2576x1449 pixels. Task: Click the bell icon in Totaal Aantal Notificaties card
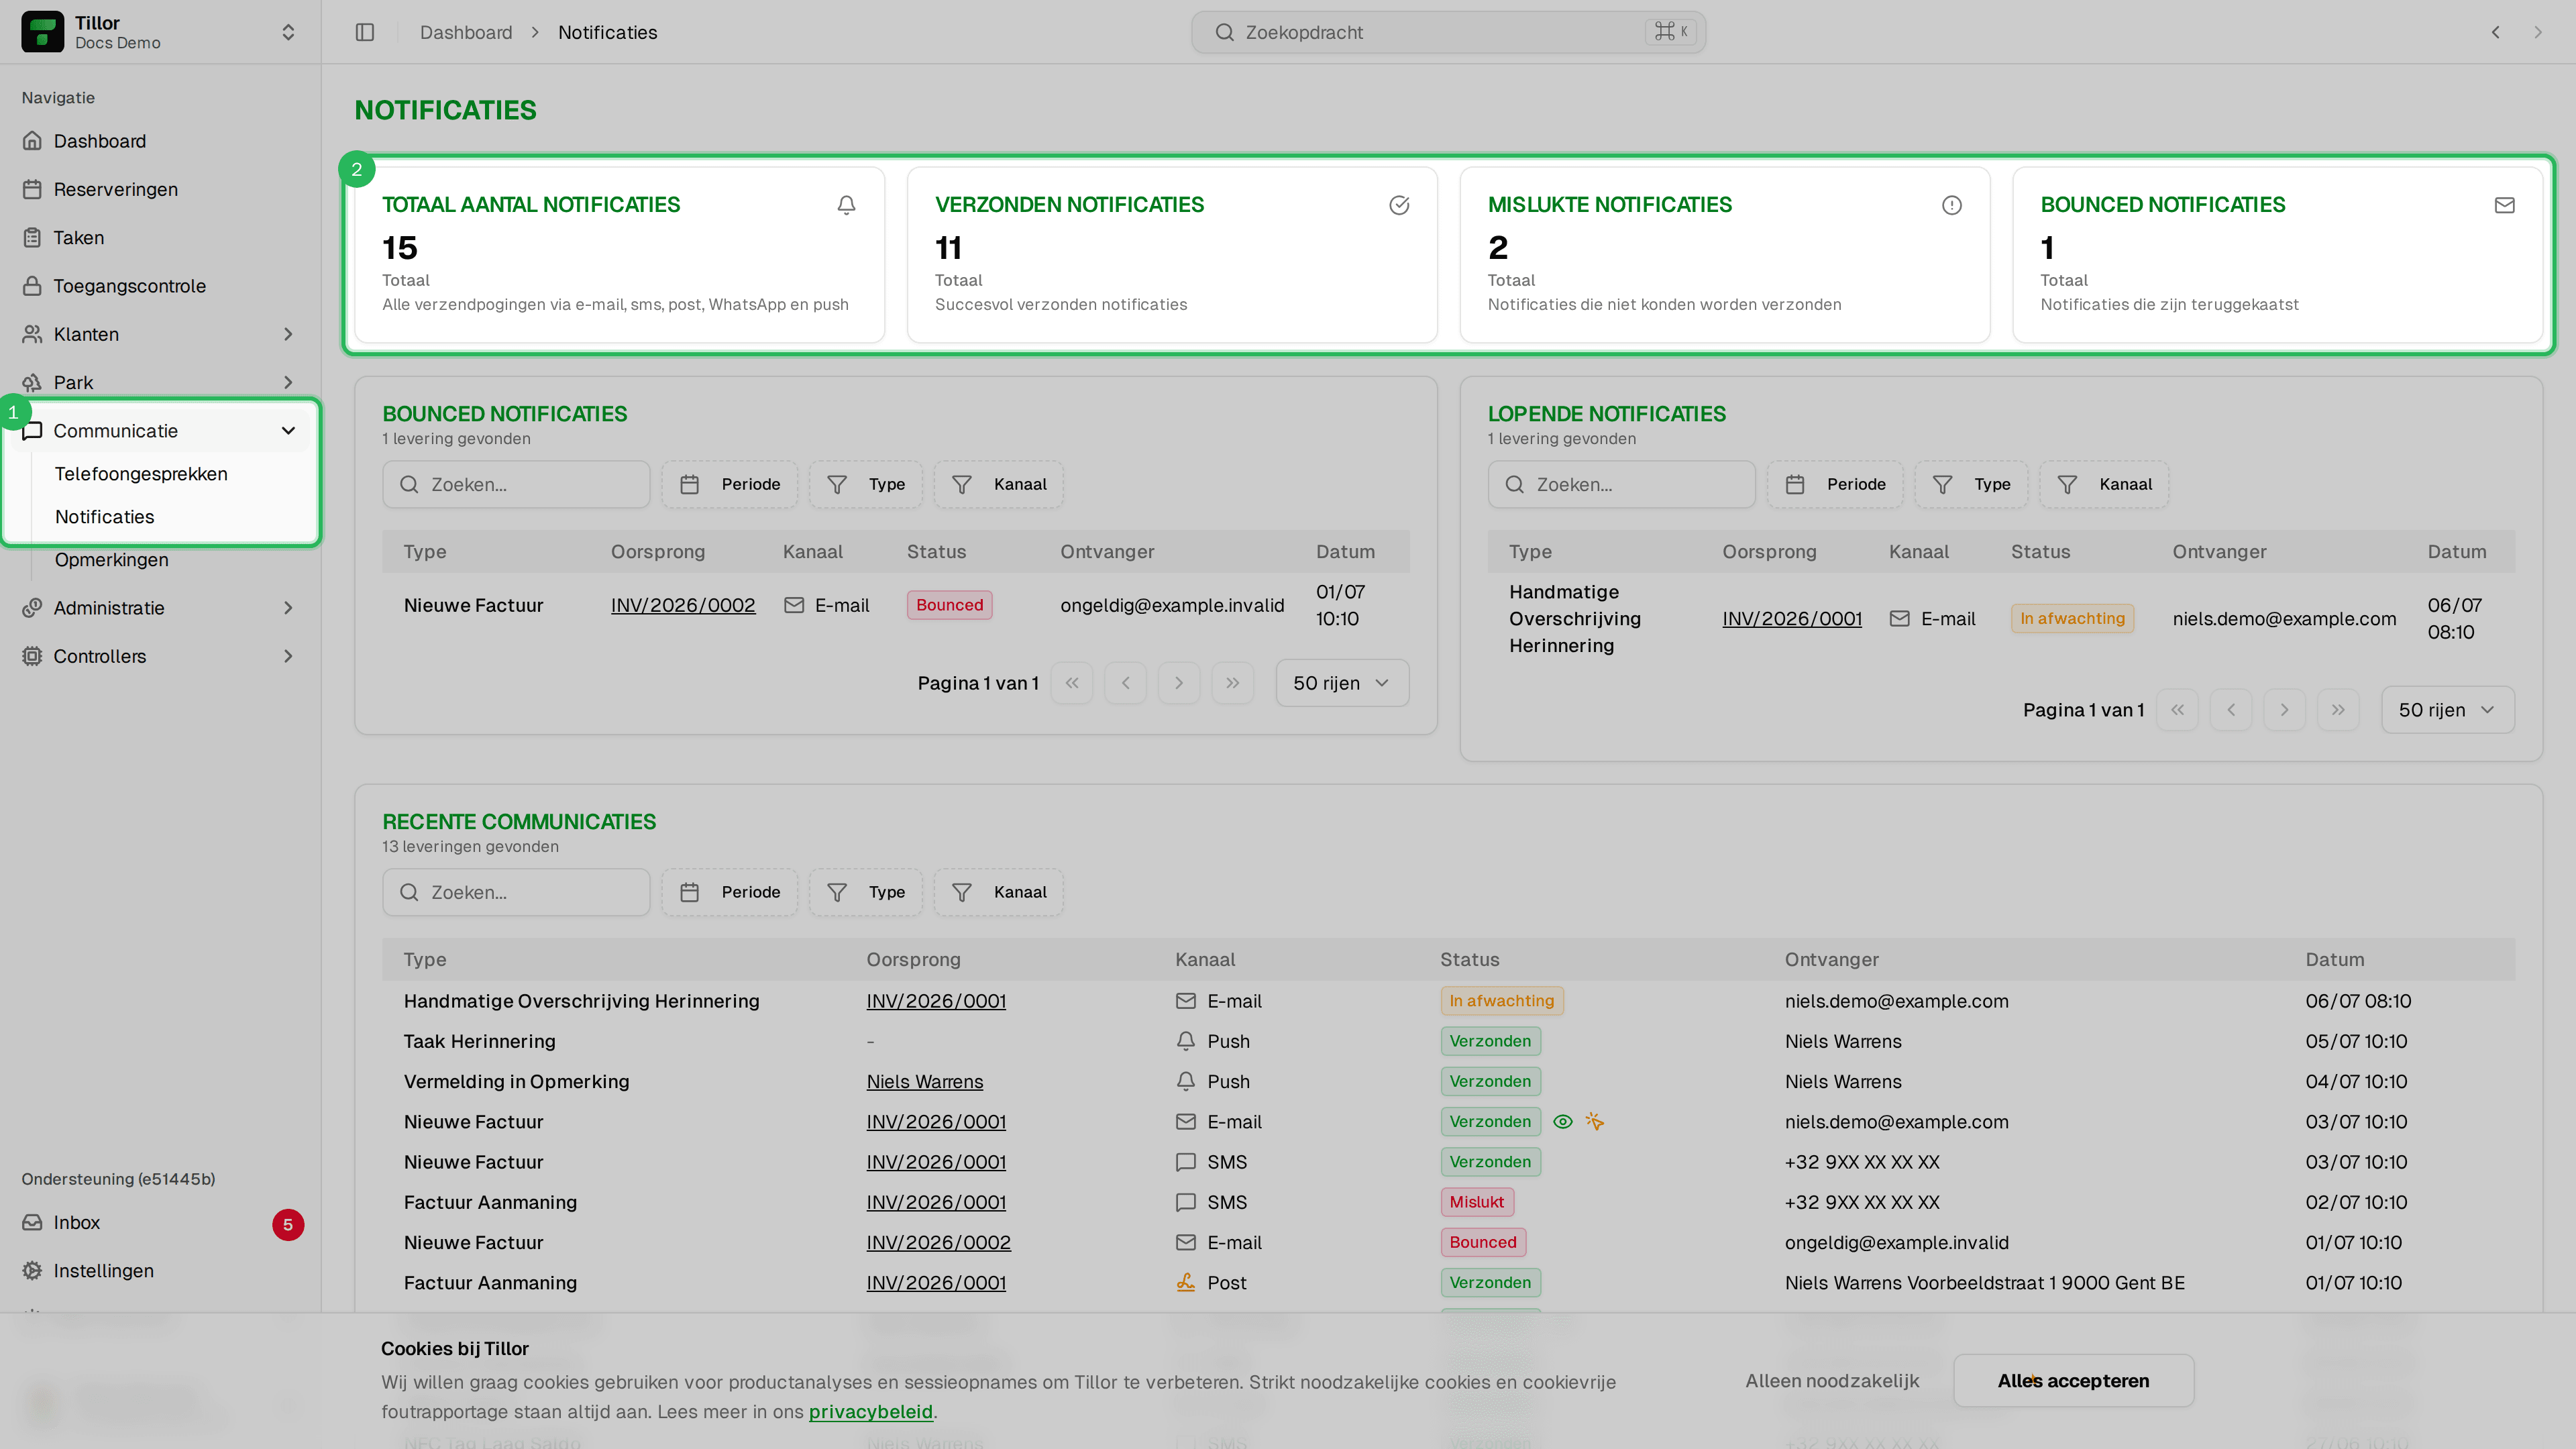846,205
